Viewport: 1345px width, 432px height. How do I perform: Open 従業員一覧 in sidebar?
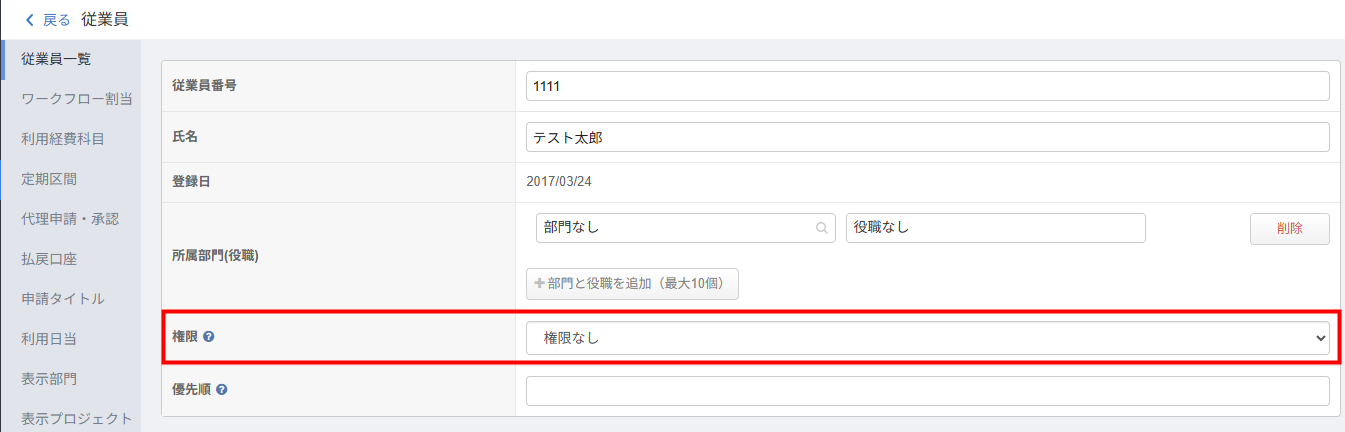[x=56, y=59]
